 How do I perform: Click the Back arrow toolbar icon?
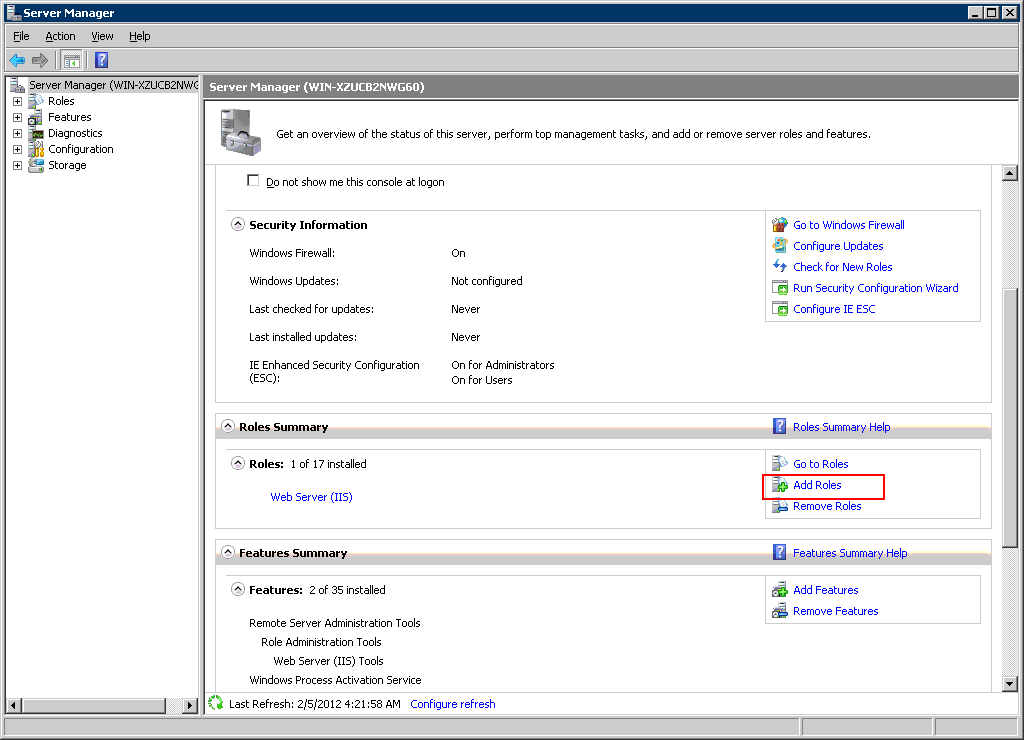click(17, 60)
